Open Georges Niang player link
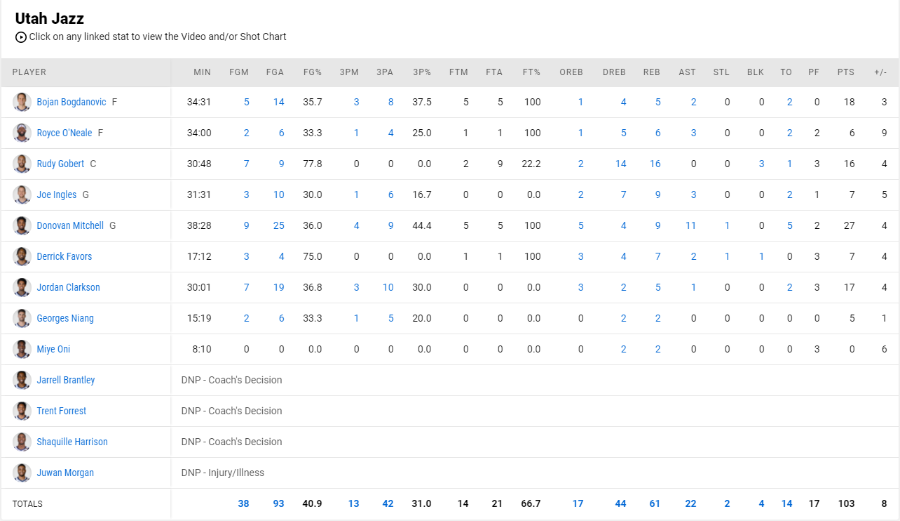 pos(65,318)
